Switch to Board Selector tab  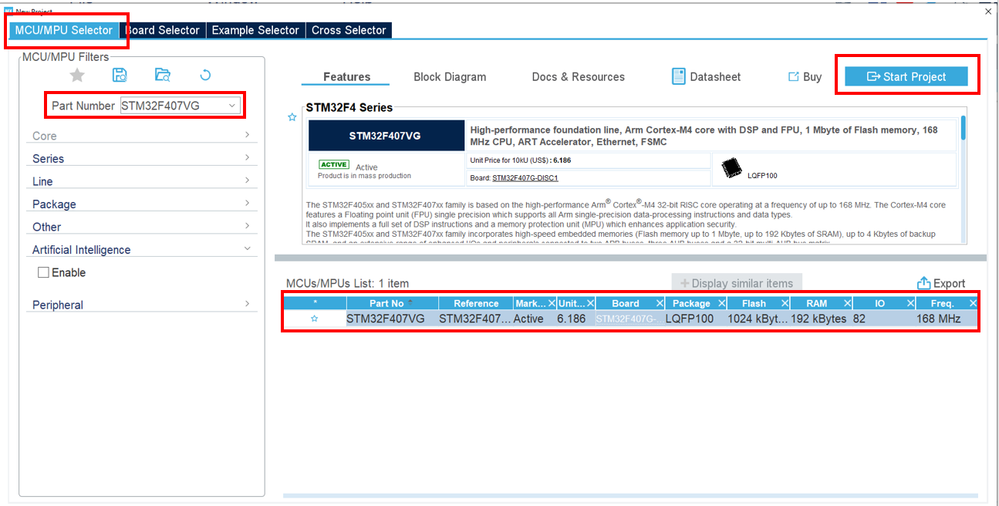[162, 30]
